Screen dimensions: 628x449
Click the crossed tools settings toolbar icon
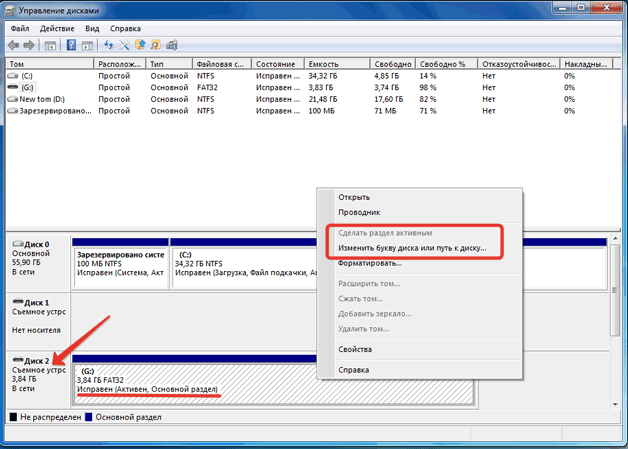tap(125, 46)
